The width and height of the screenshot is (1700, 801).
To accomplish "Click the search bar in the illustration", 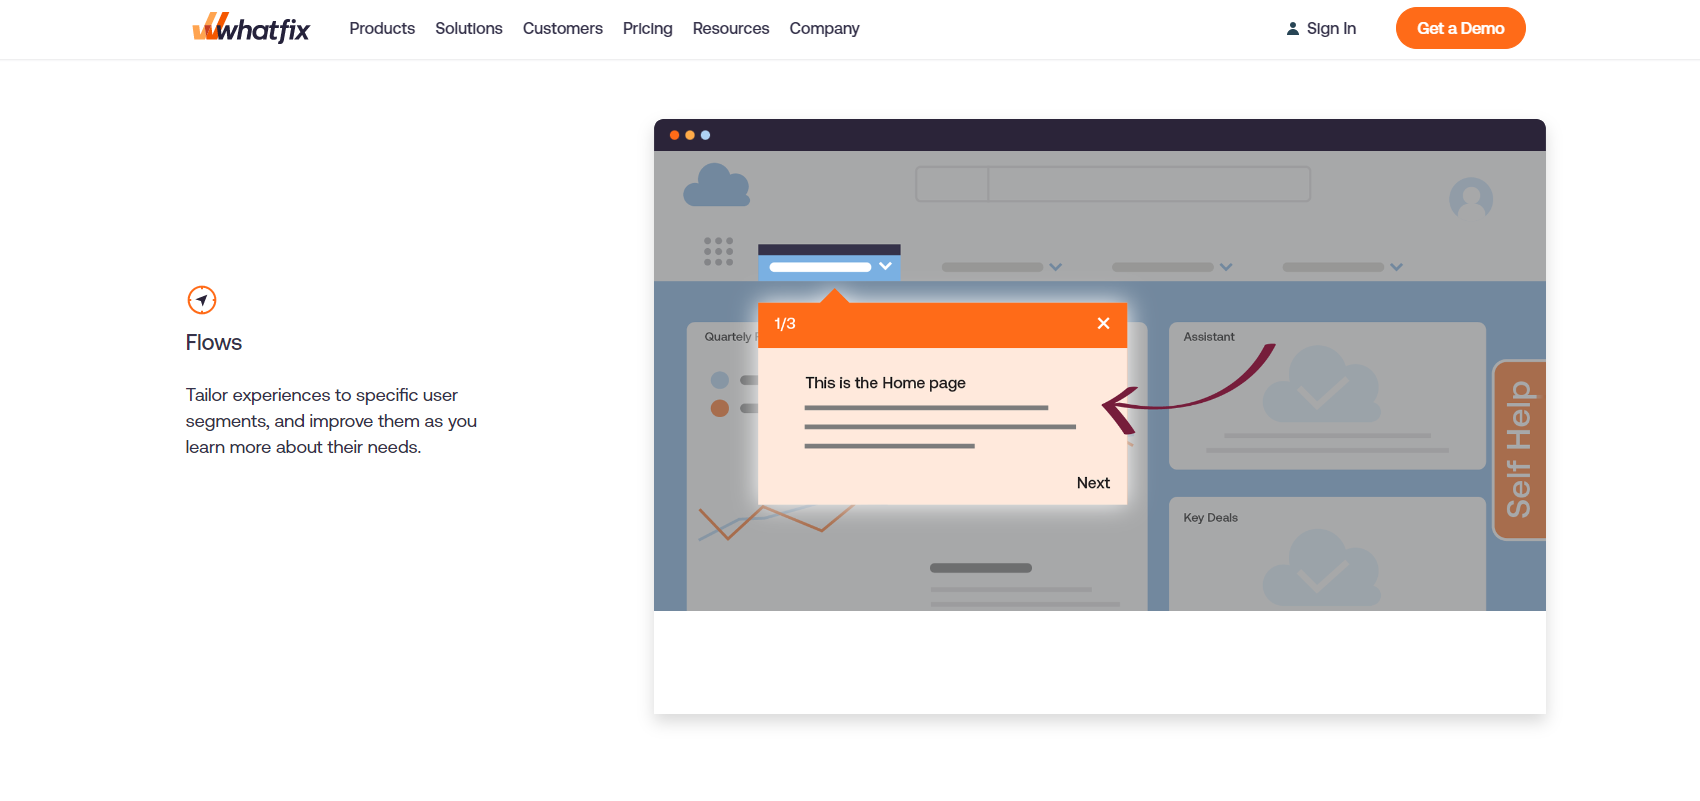I will coord(1113,184).
